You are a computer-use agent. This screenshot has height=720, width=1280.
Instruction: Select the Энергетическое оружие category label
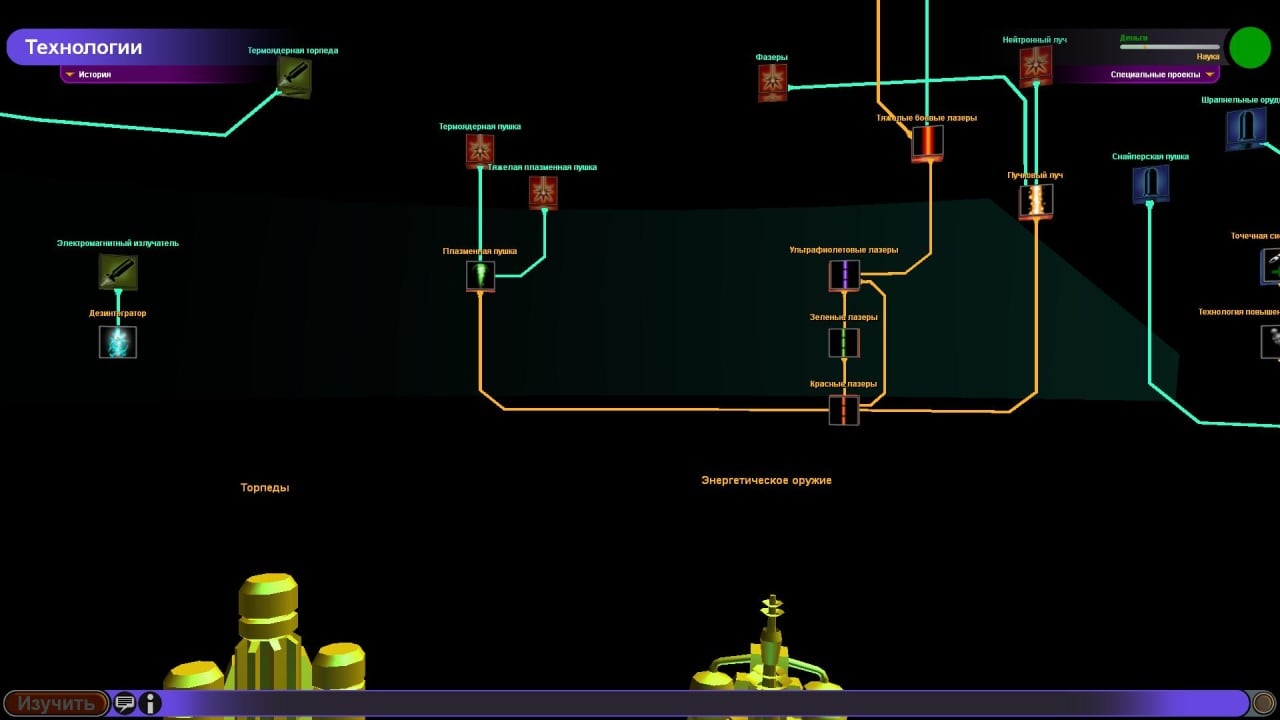(x=766, y=481)
